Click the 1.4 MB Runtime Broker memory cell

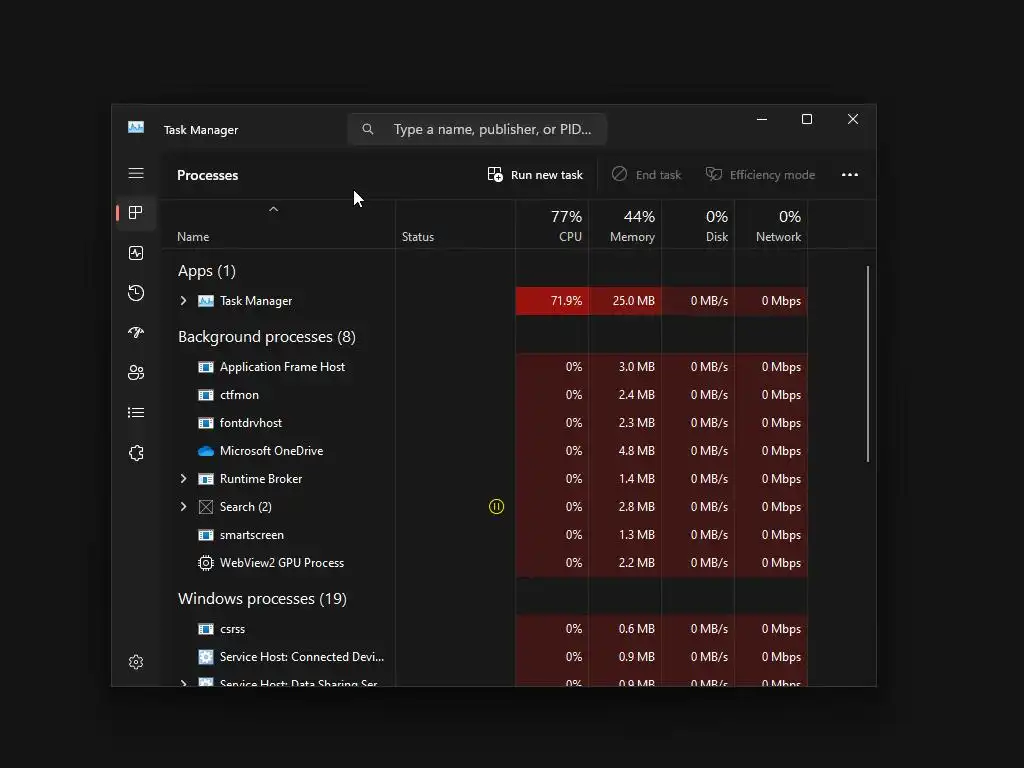(x=626, y=479)
